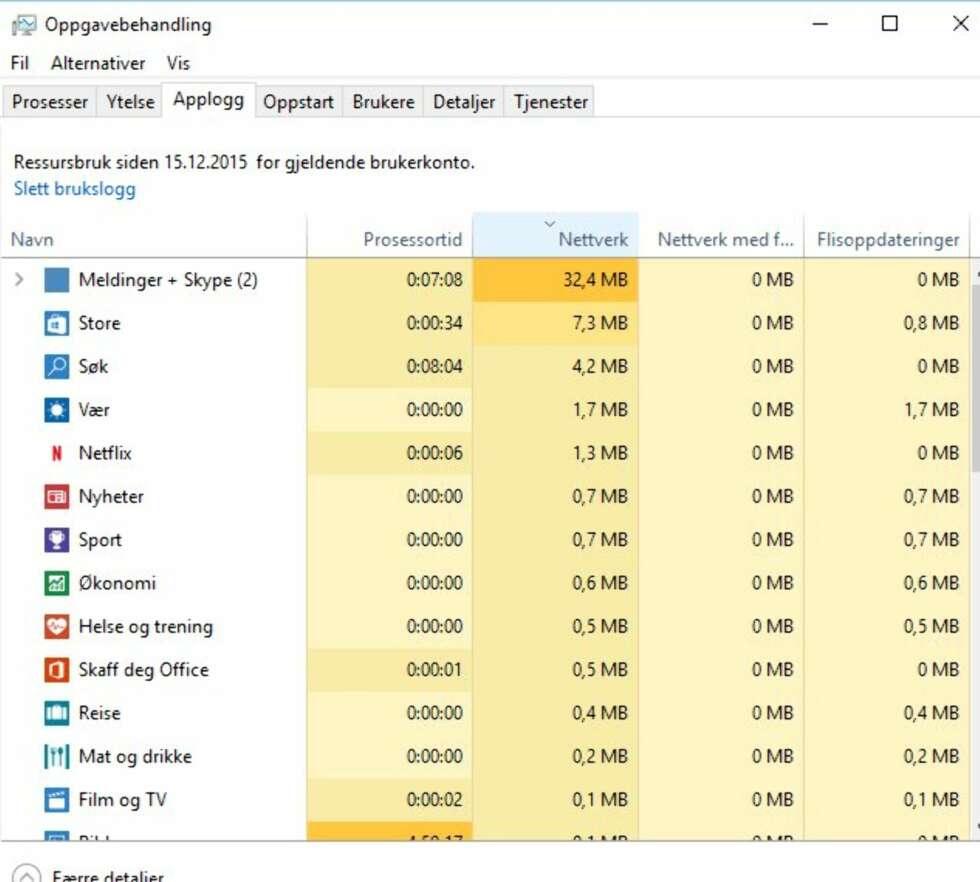This screenshot has width=980, height=882.
Task: Expand the Meldinger + Skype group
Action: pyautogui.click(x=19, y=279)
